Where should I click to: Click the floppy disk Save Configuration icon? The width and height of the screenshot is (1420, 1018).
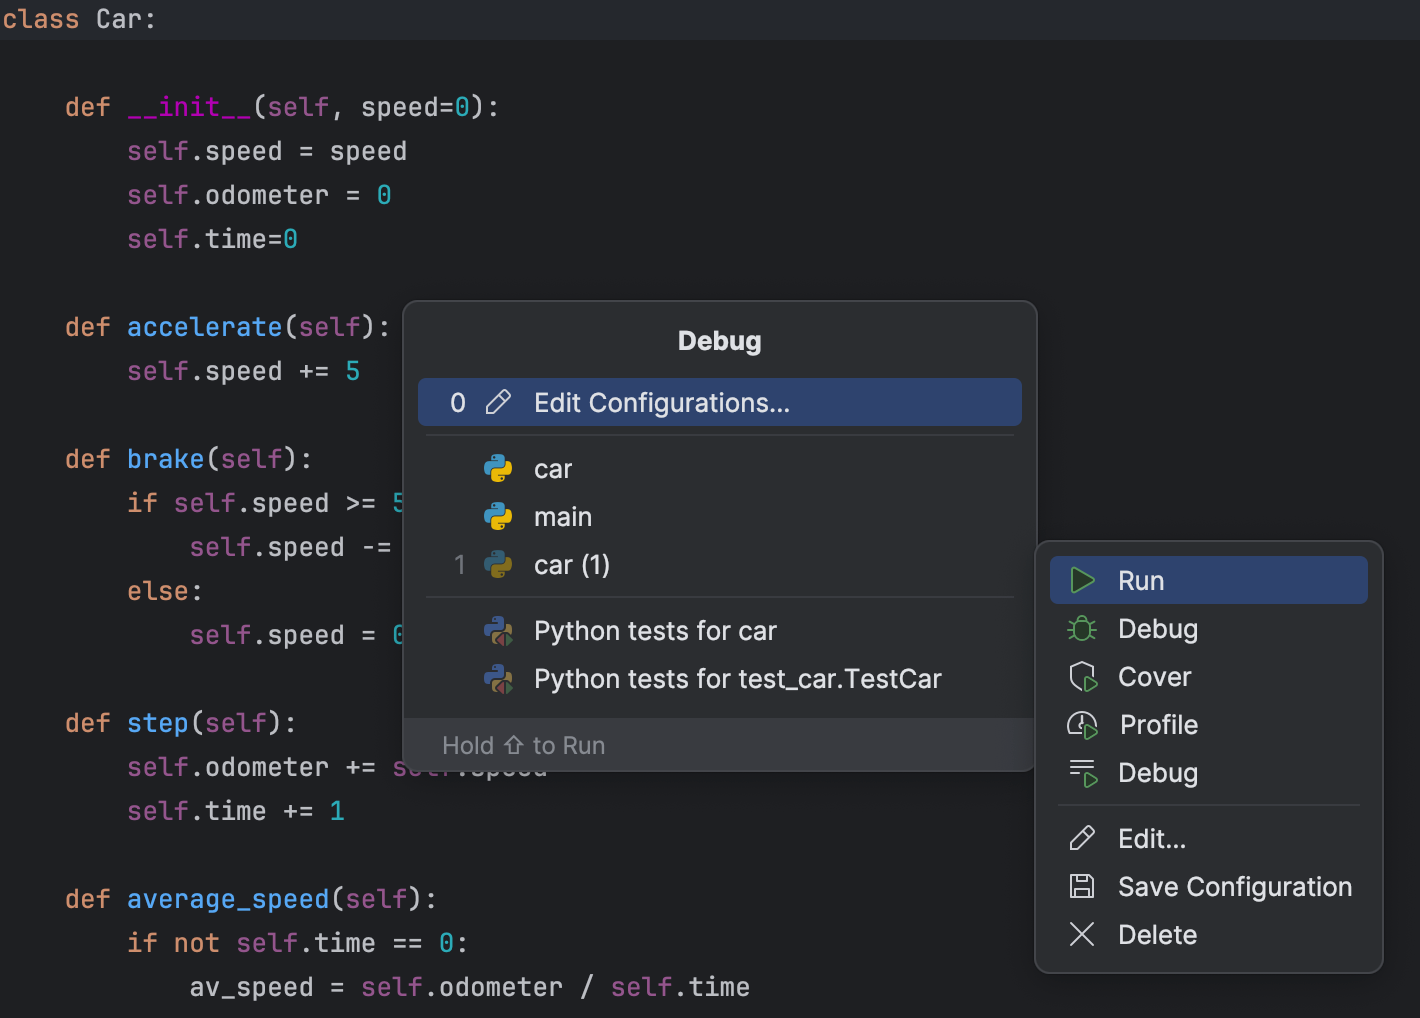[x=1083, y=886]
